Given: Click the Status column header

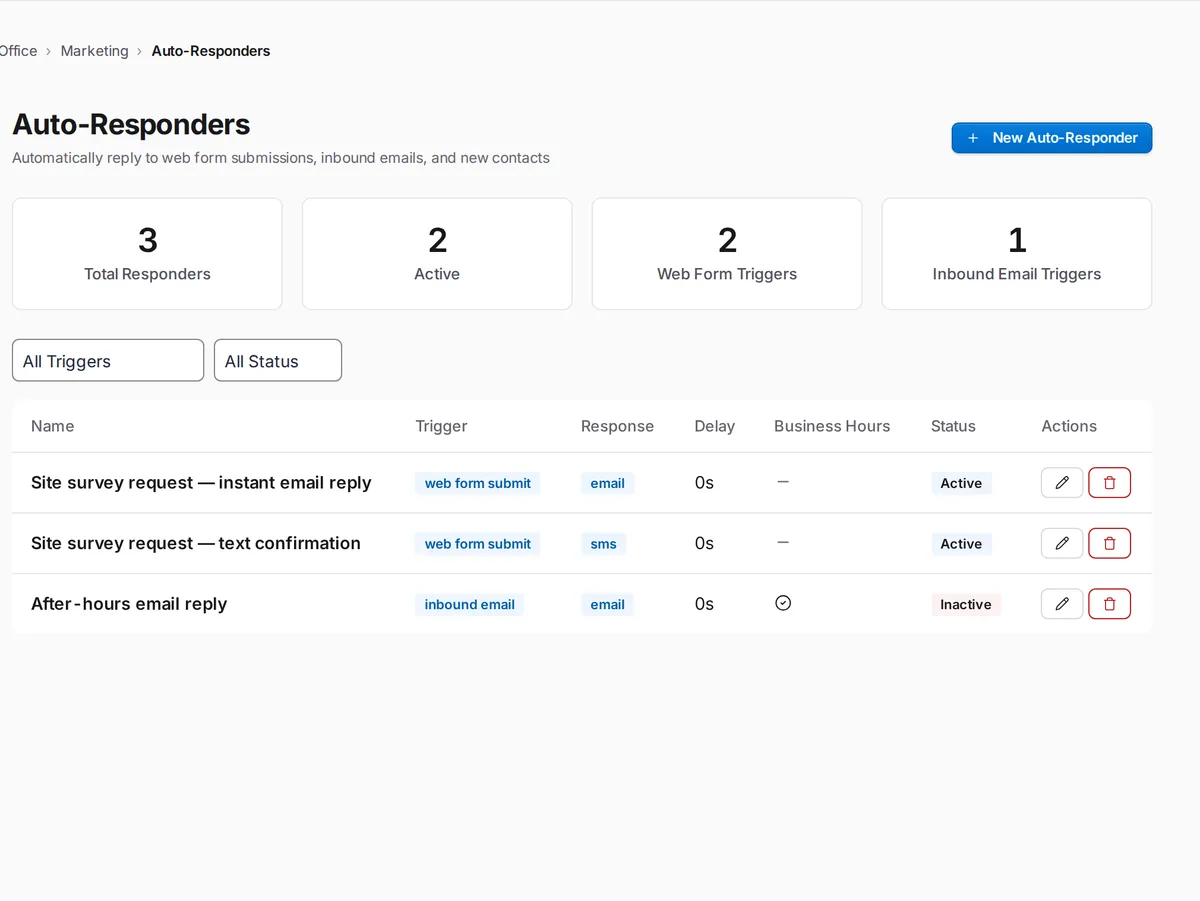Looking at the screenshot, I should coord(953,426).
